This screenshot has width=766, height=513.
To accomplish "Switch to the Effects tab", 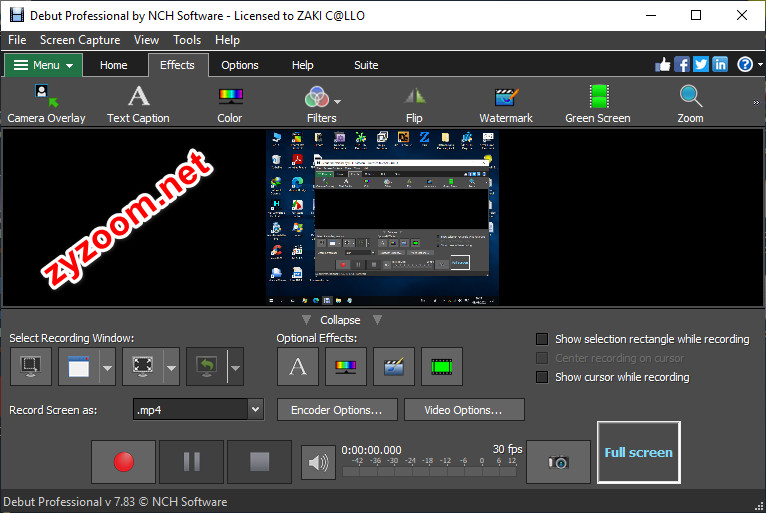I will click(x=177, y=65).
